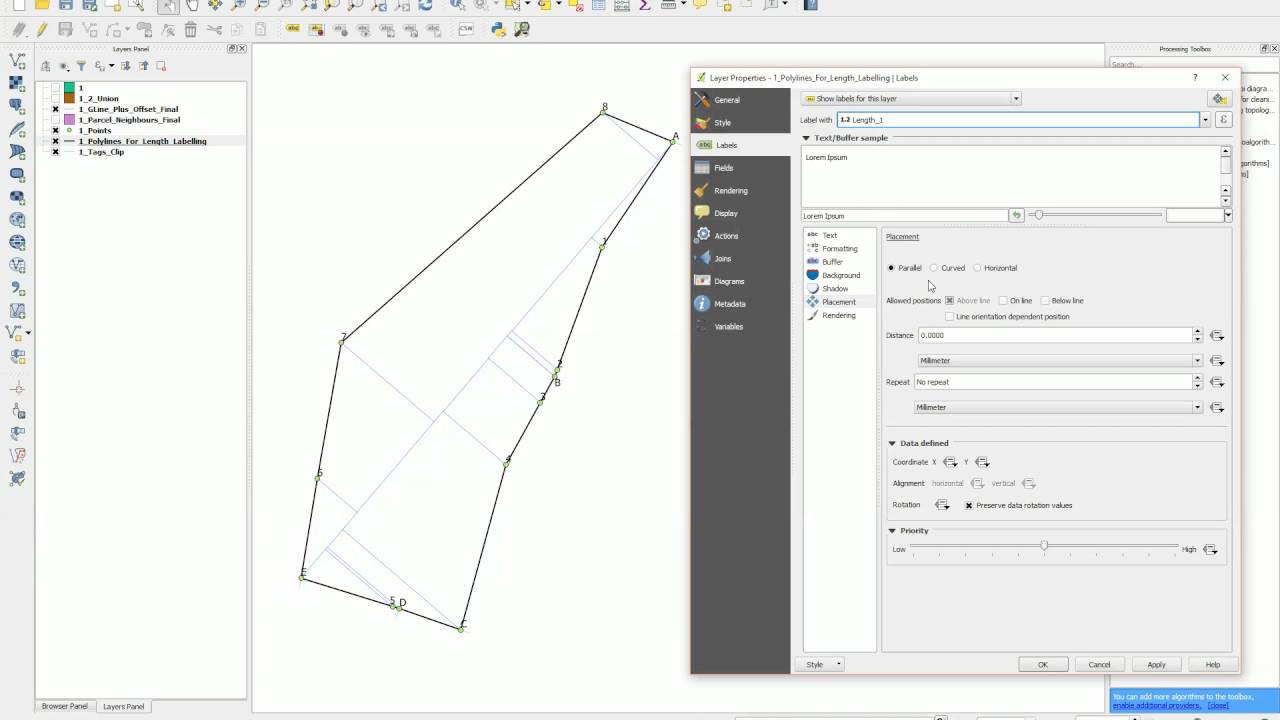The image size is (1280, 720).
Task: Select the Horizontal placement radio button
Action: tap(977, 268)
